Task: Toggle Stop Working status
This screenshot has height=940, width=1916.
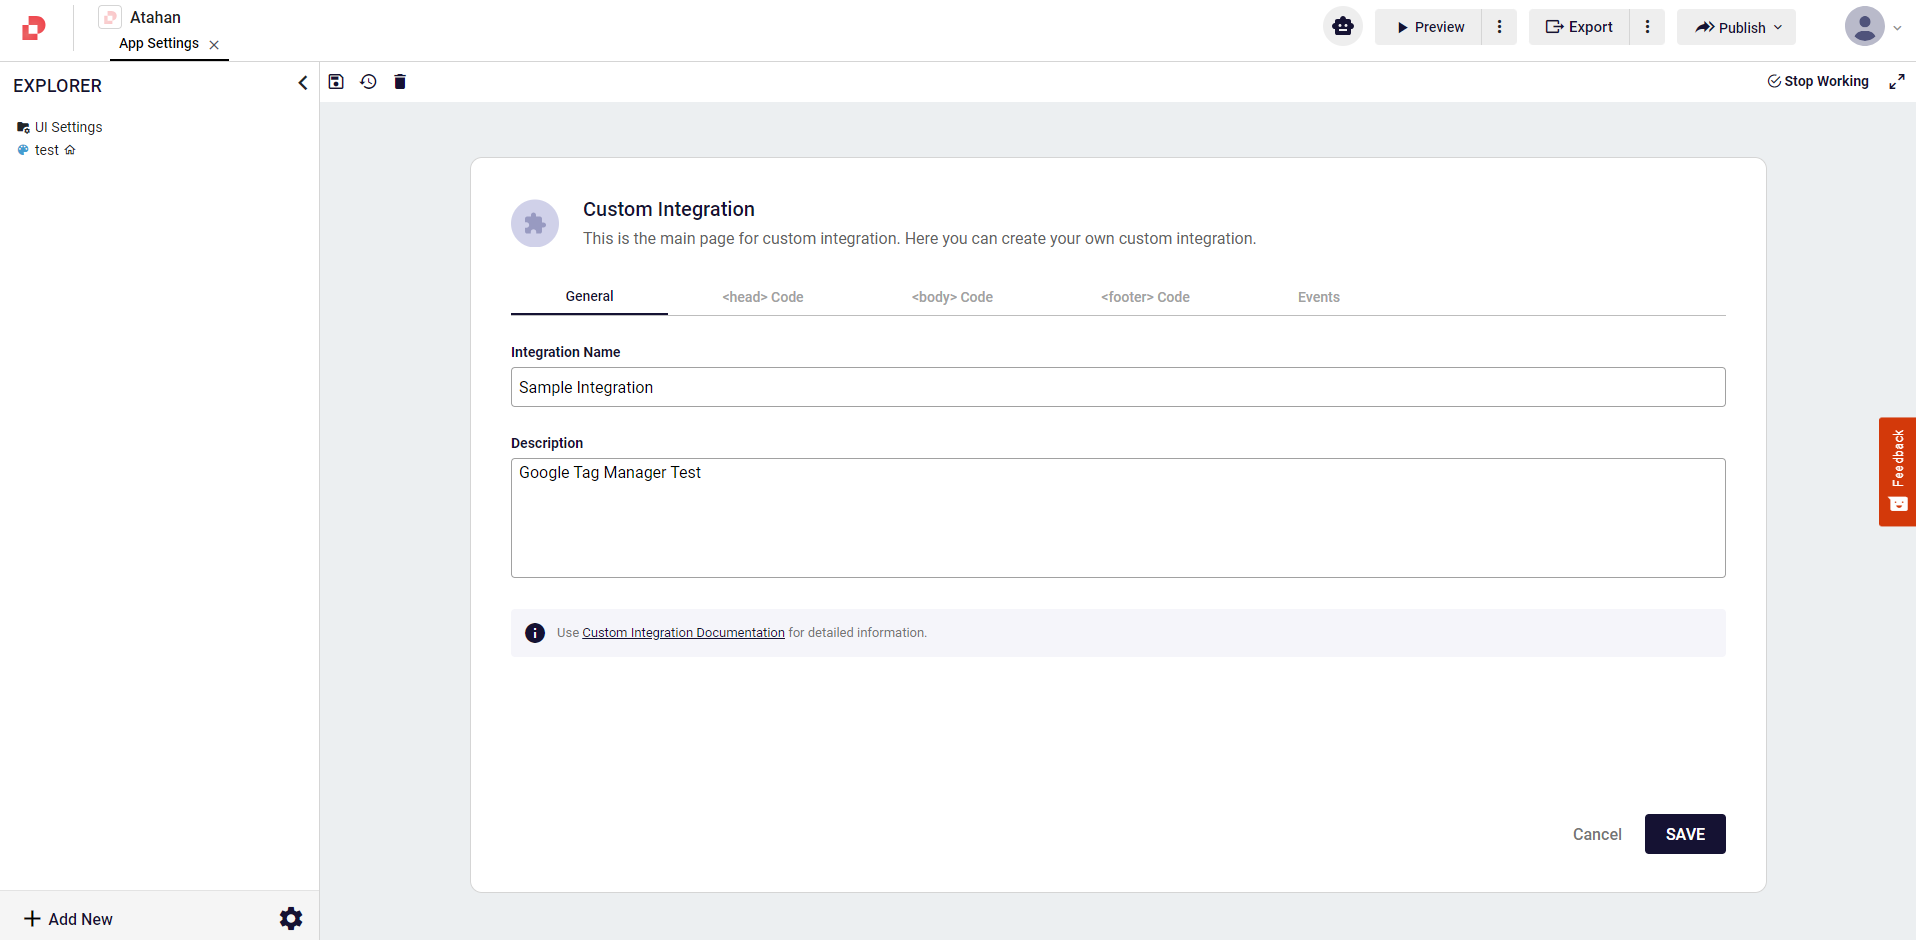Action: tap(1817, 82)
